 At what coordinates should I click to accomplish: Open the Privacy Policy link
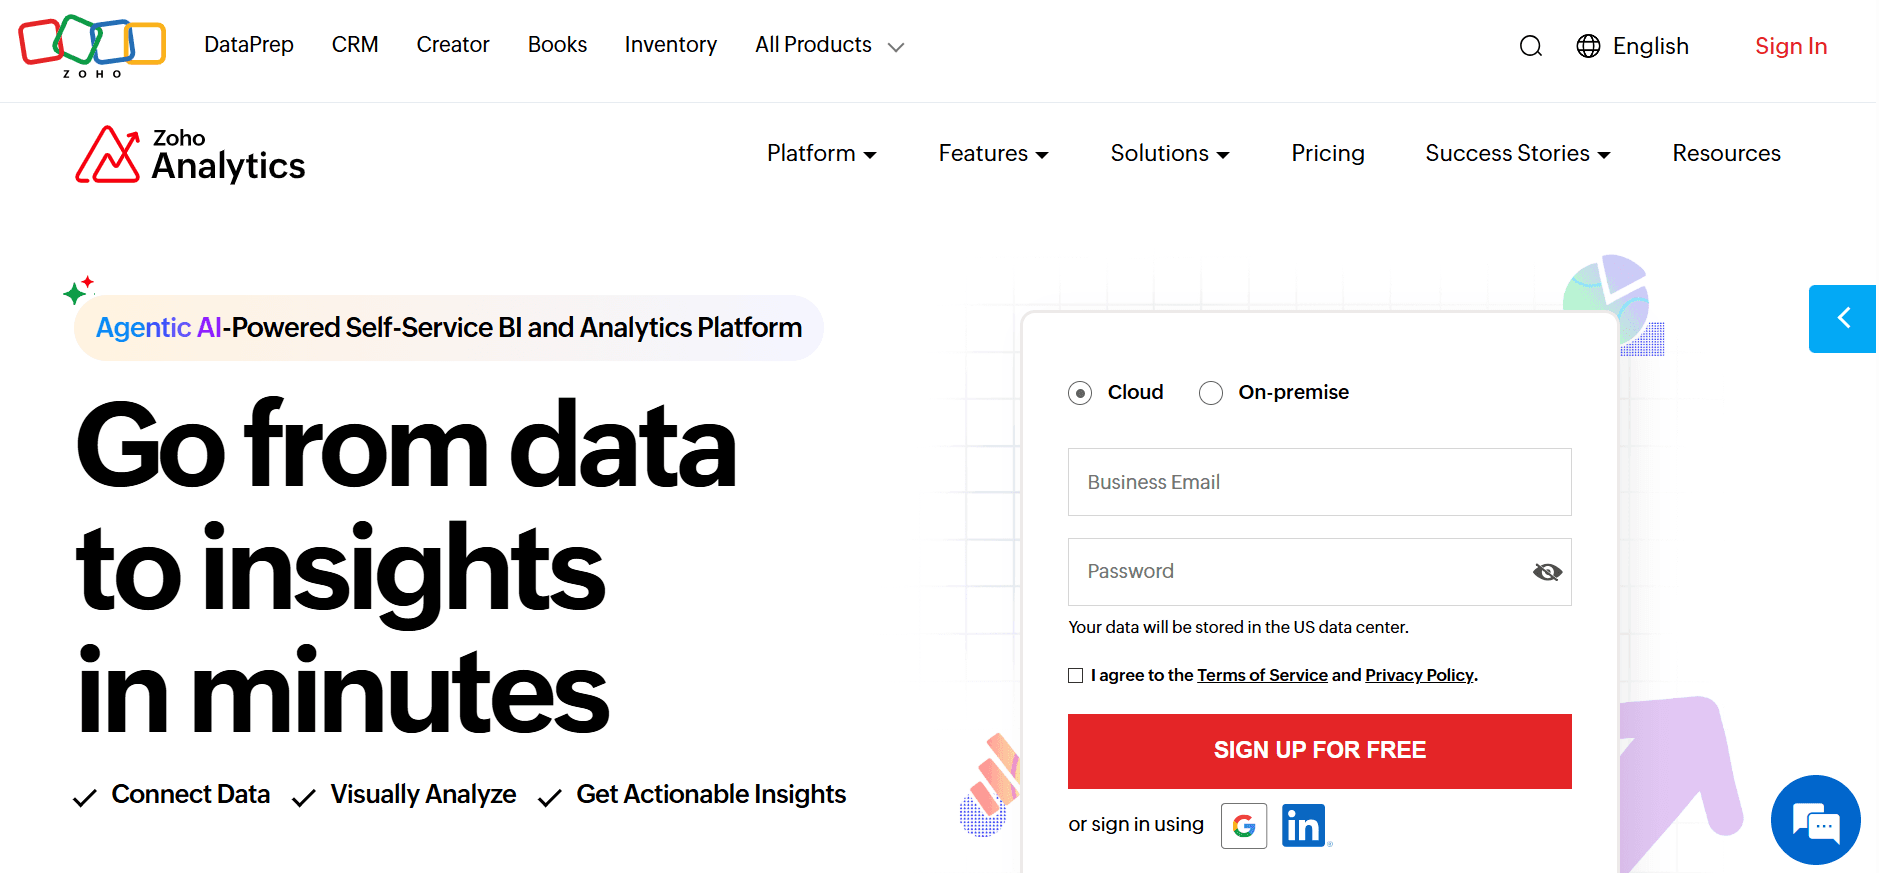[1419, 675]
